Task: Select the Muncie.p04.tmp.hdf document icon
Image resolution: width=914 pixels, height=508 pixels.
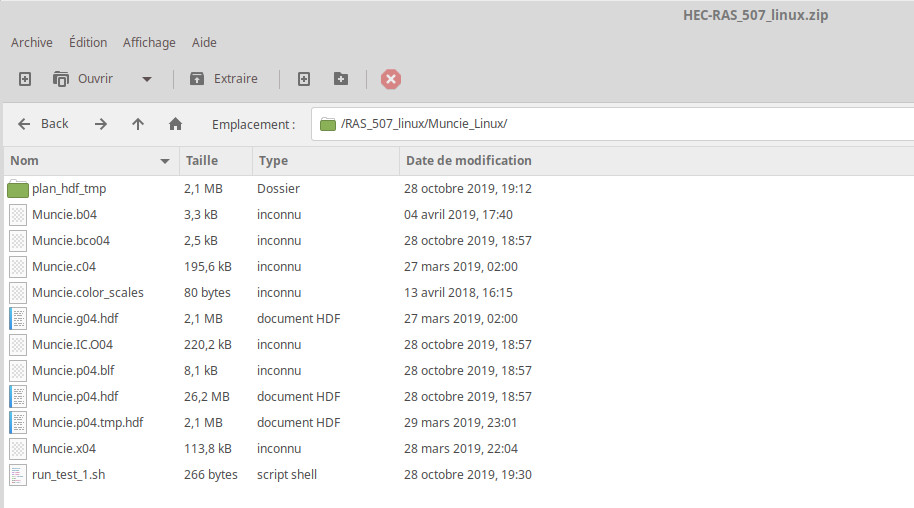Action: pos(17,423)
